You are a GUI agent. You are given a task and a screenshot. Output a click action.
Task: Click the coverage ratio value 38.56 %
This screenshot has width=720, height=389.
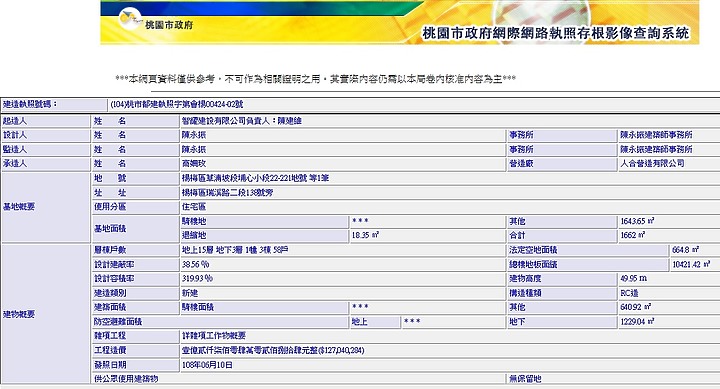(x=196, y=265)
